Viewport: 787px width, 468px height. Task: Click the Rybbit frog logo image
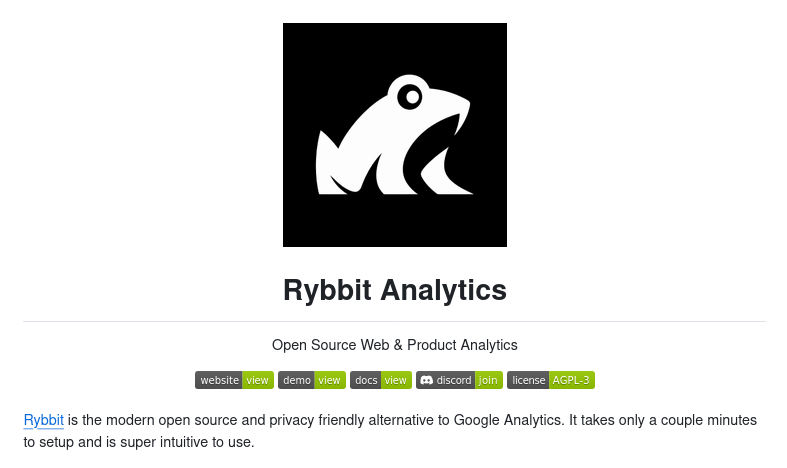click(394, 135)
